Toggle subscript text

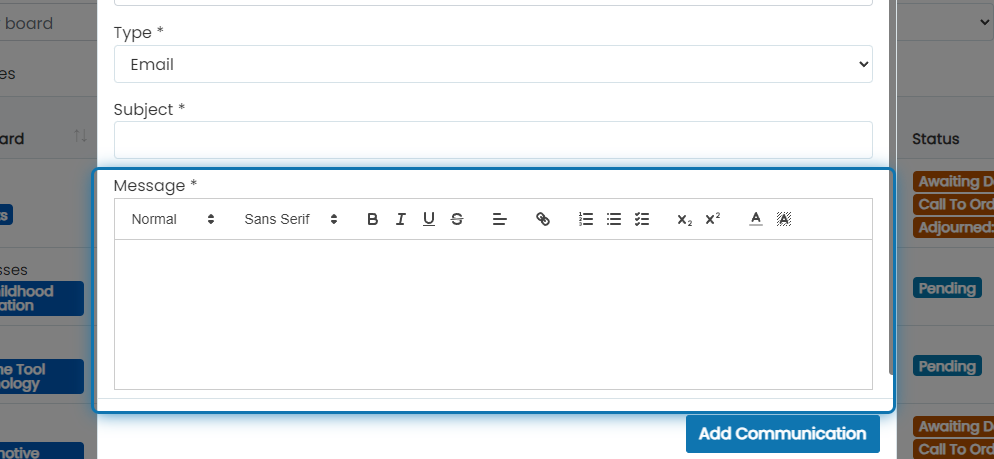click(685, 219)
